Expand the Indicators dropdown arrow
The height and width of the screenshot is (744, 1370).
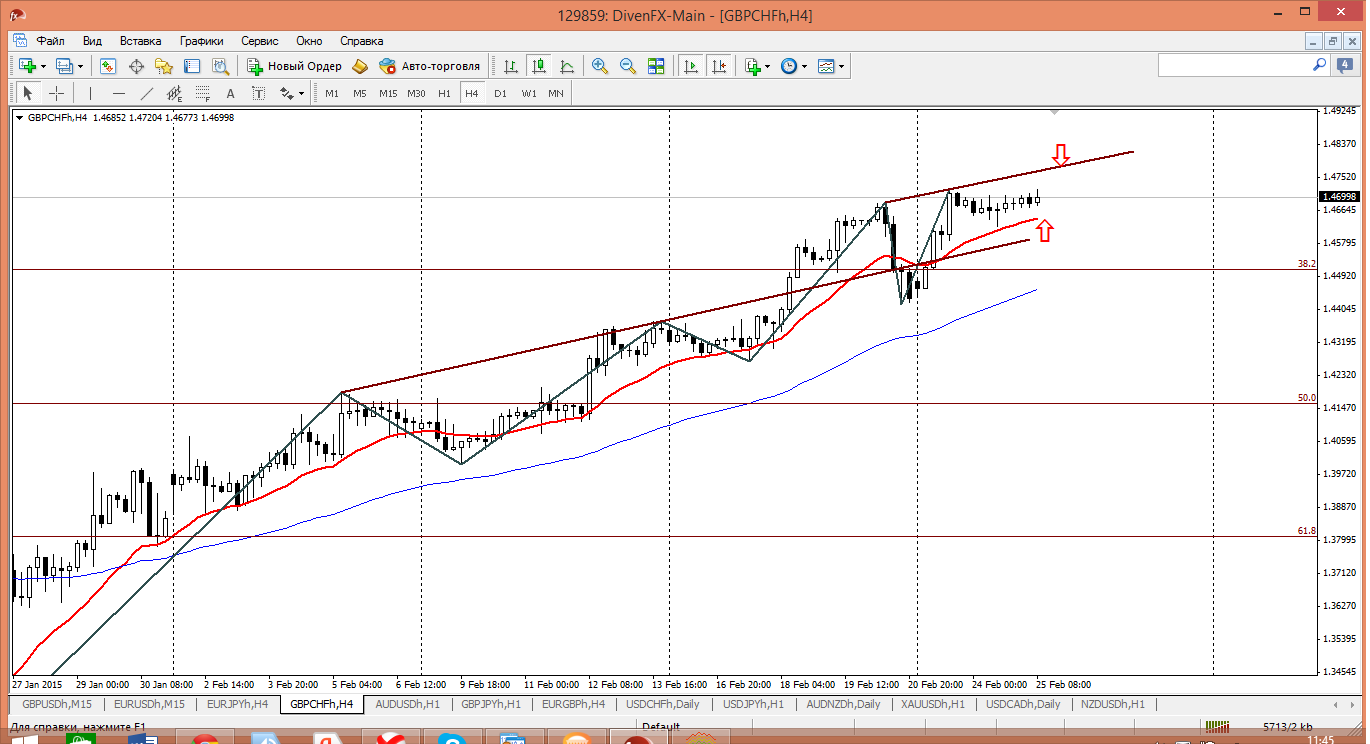click(768, 67)
